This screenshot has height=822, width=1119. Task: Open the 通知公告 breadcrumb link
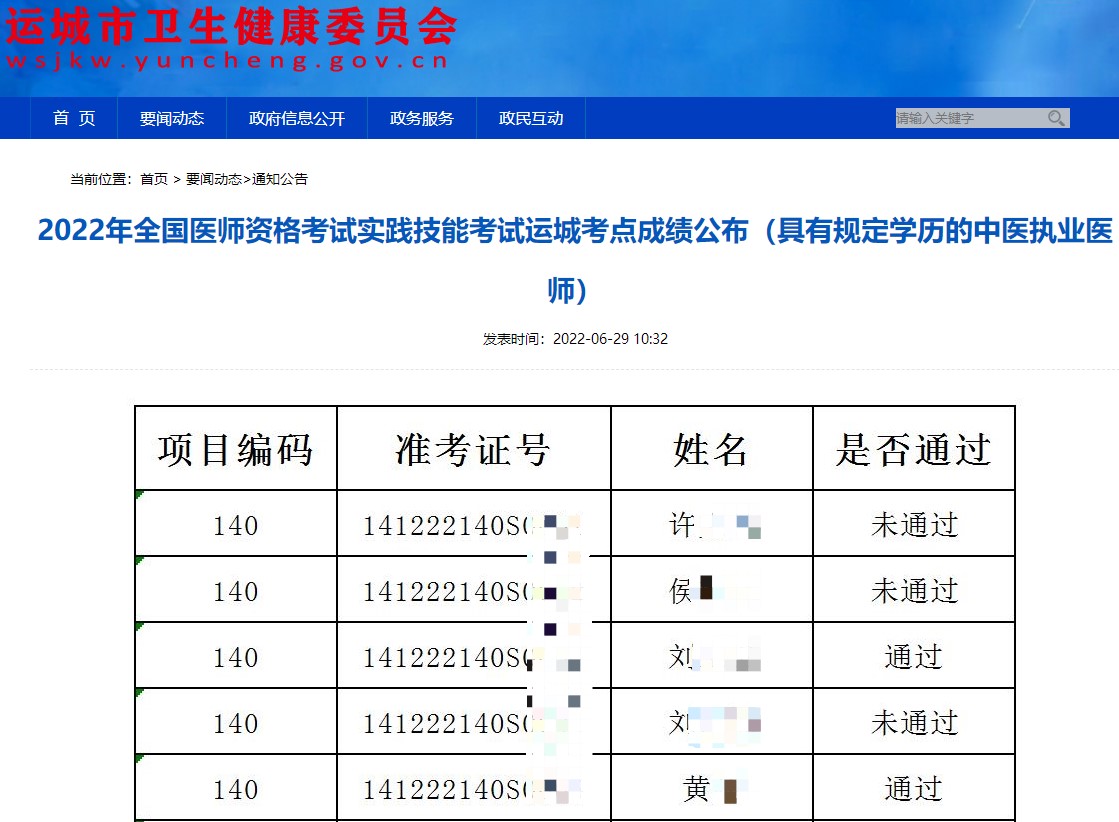(x=280, y=179)
